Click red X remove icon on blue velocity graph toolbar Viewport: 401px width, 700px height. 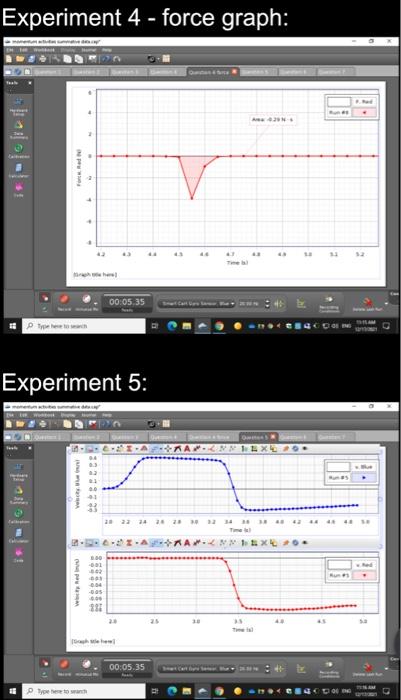[x=263, y=449]
